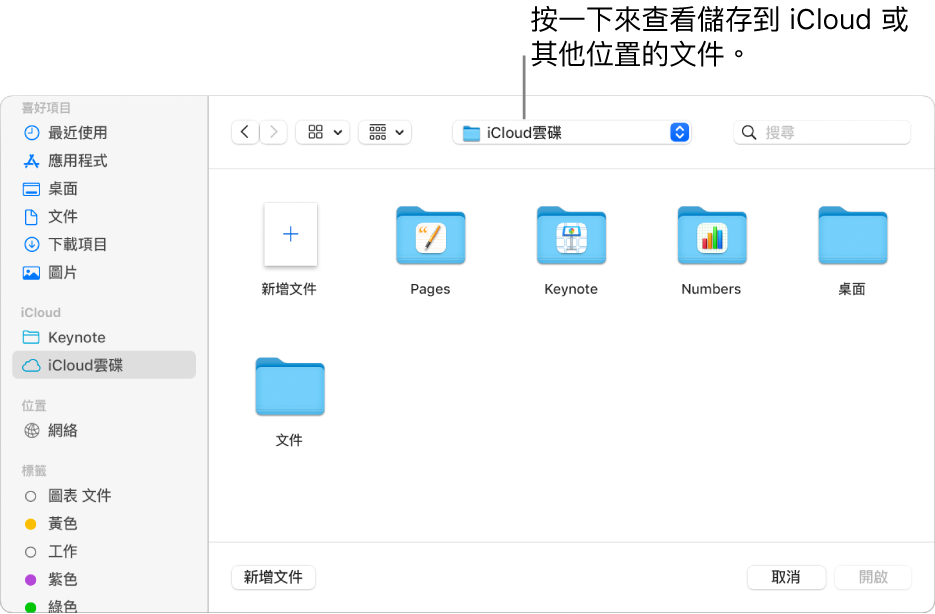Click the iCloud section header in sidebar
Viewport: 935px width, 614px height.
pyautogui.click(x=41, y=312)
